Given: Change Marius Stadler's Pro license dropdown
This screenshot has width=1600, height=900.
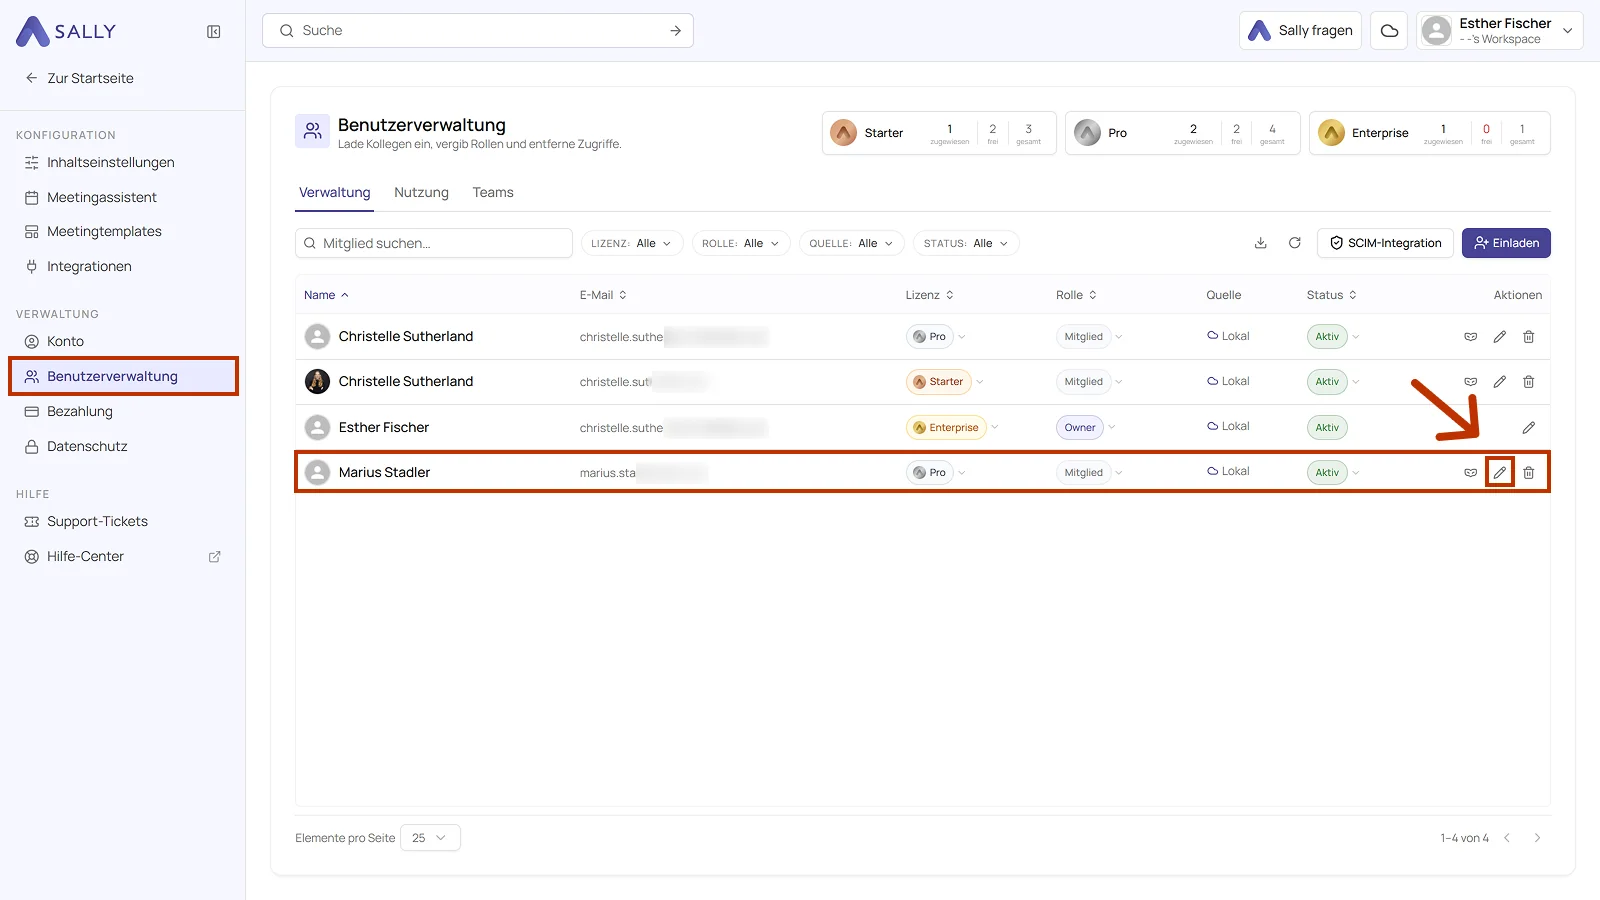Looking at the screenshot, I should tap(936, 472).
